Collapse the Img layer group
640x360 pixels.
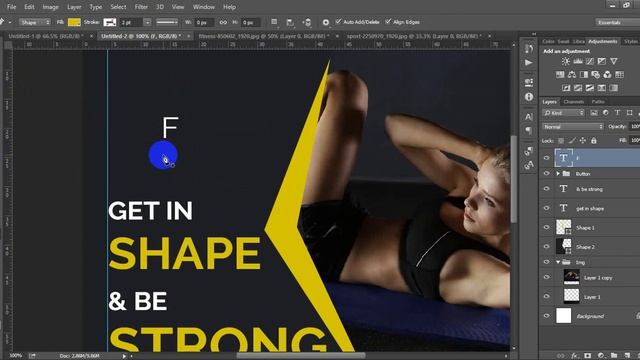558,262
